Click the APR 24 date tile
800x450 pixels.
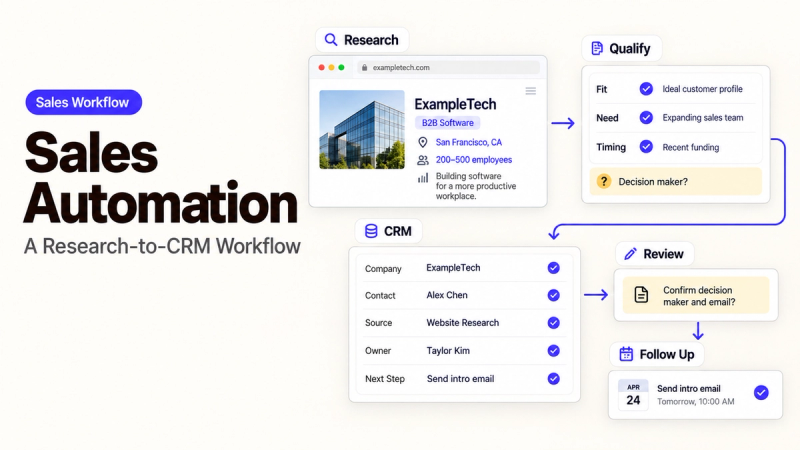click(633, 394)
